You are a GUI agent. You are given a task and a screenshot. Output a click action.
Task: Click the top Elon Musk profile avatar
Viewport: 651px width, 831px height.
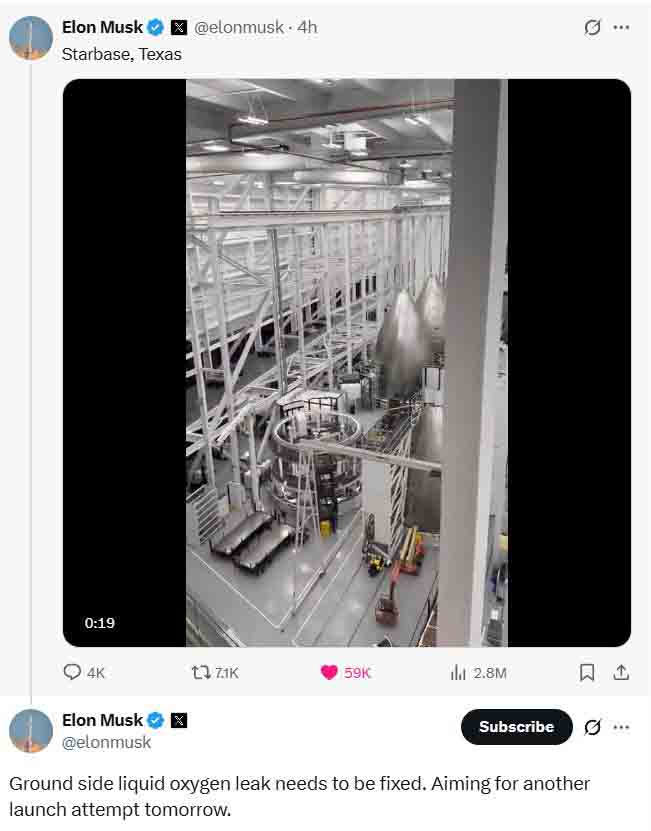coord(31,38)
